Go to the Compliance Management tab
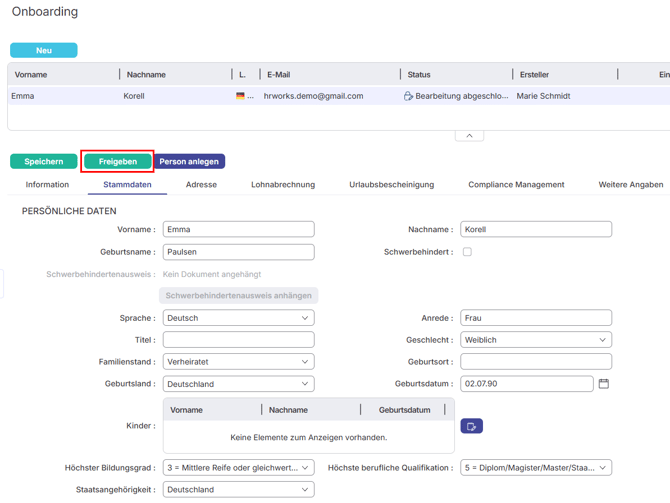This screenshot has height=503, width=670. coord(516,185)
